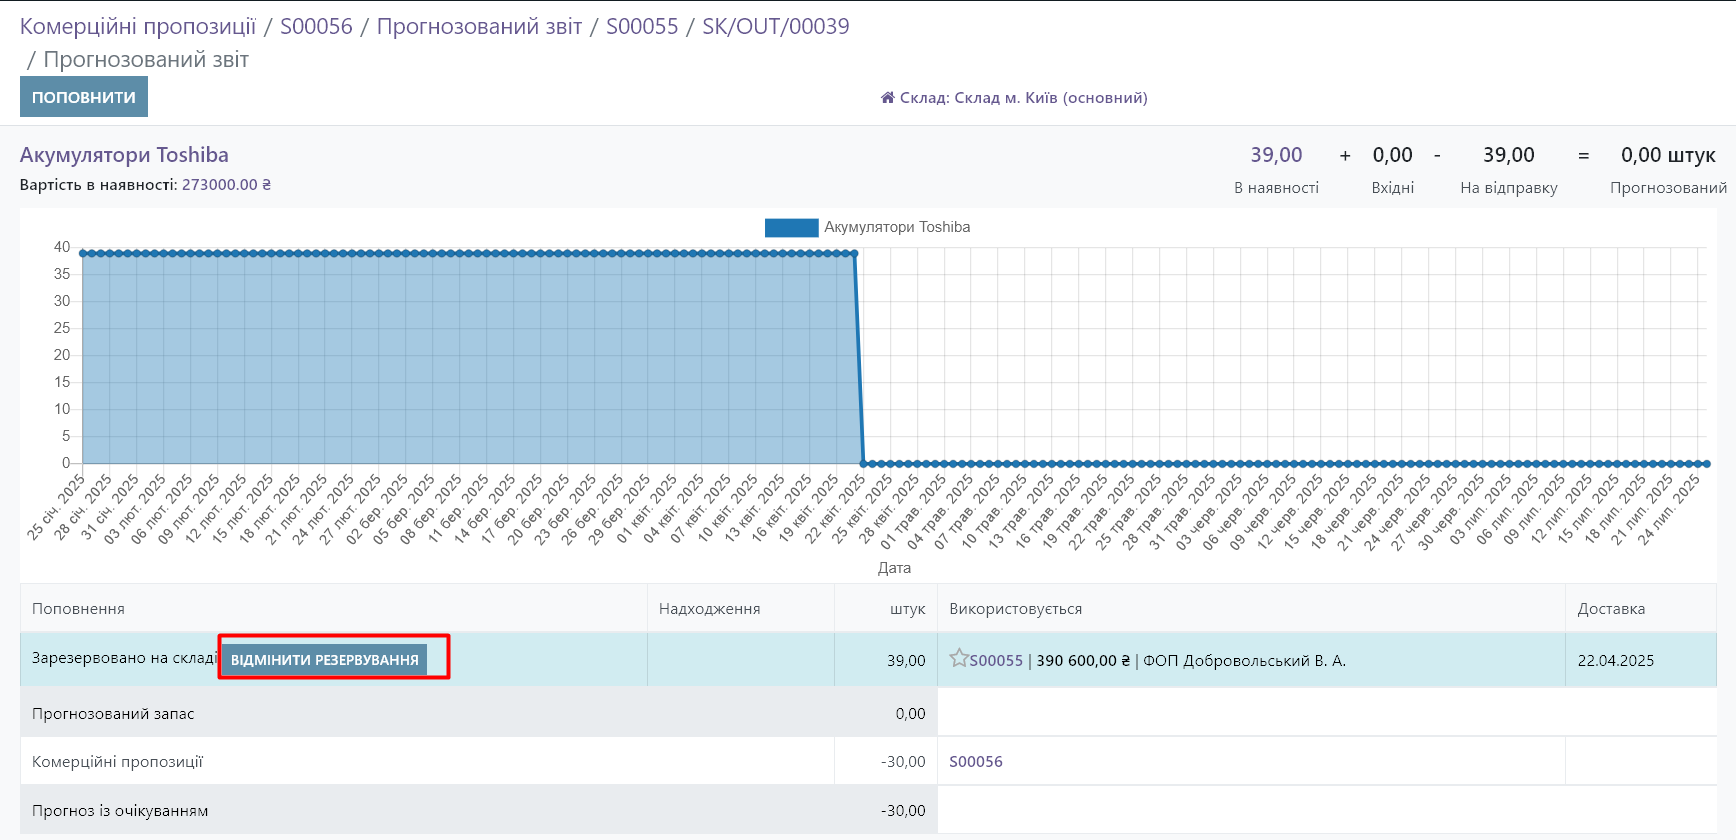Open SK/OUT/00039 breadcrumb link
Viewport: 1736px width, 840px height.
[x=775, y=27]
